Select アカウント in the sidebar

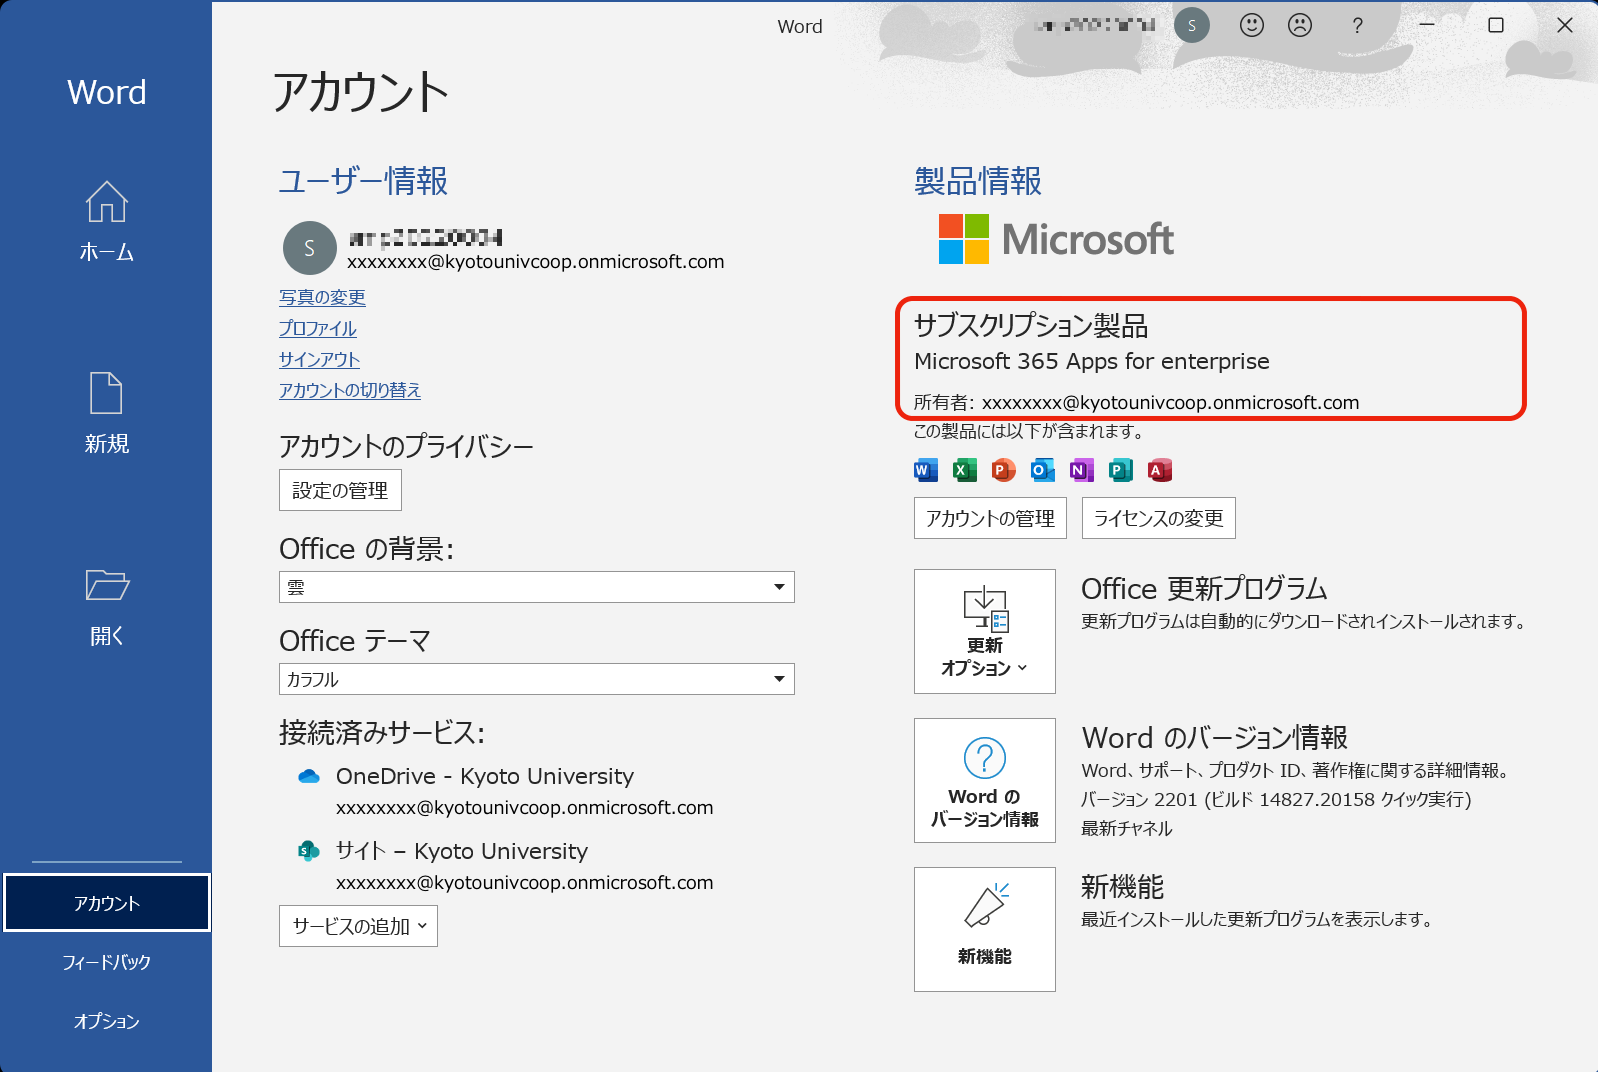tap(106, 903)
